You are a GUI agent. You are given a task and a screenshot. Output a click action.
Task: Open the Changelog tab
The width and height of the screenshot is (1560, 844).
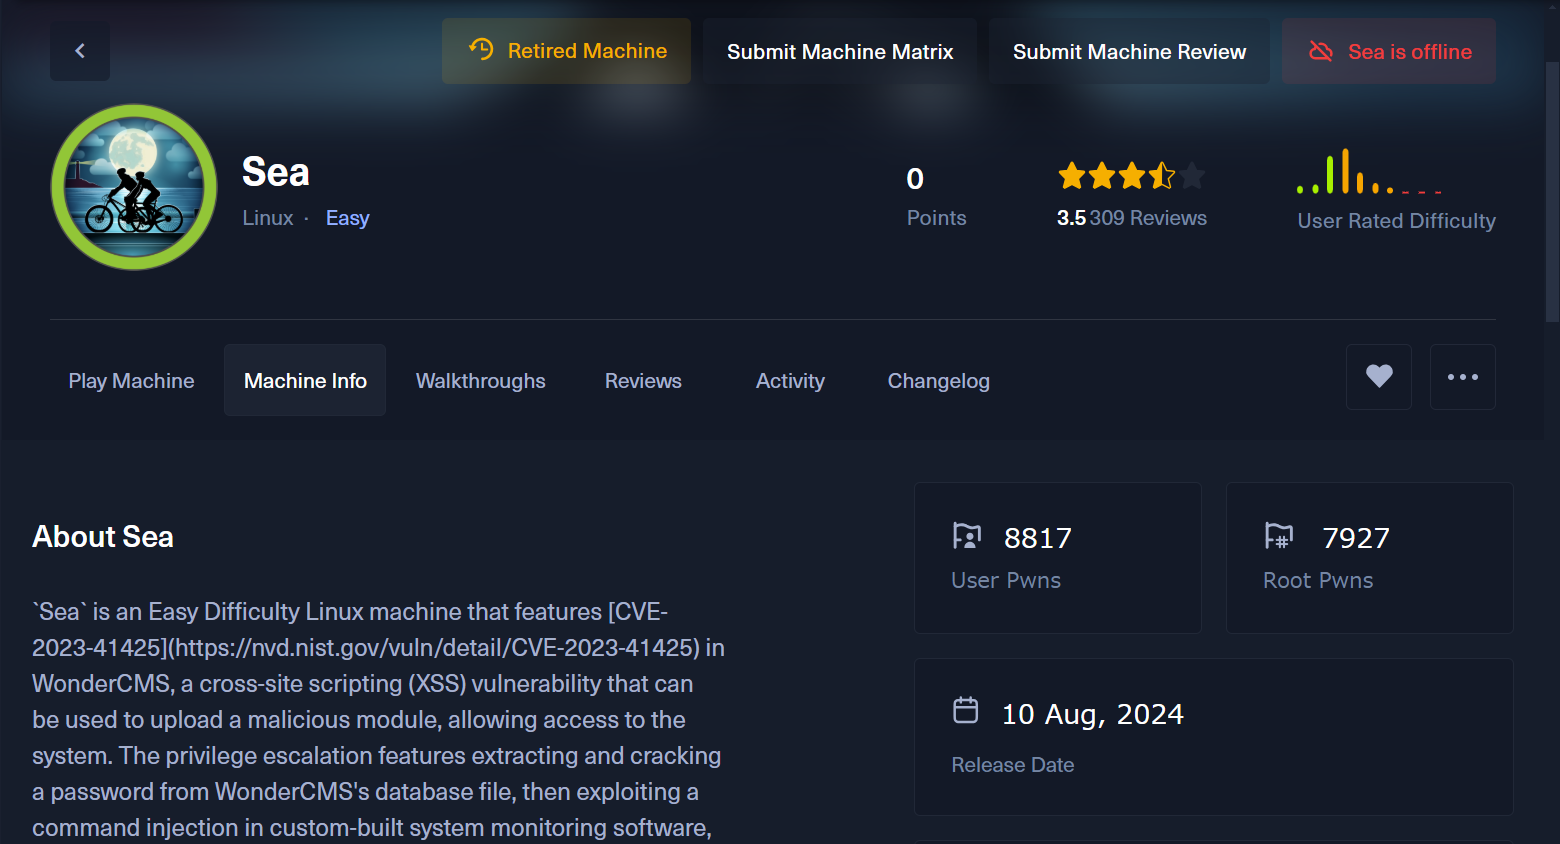939,381
